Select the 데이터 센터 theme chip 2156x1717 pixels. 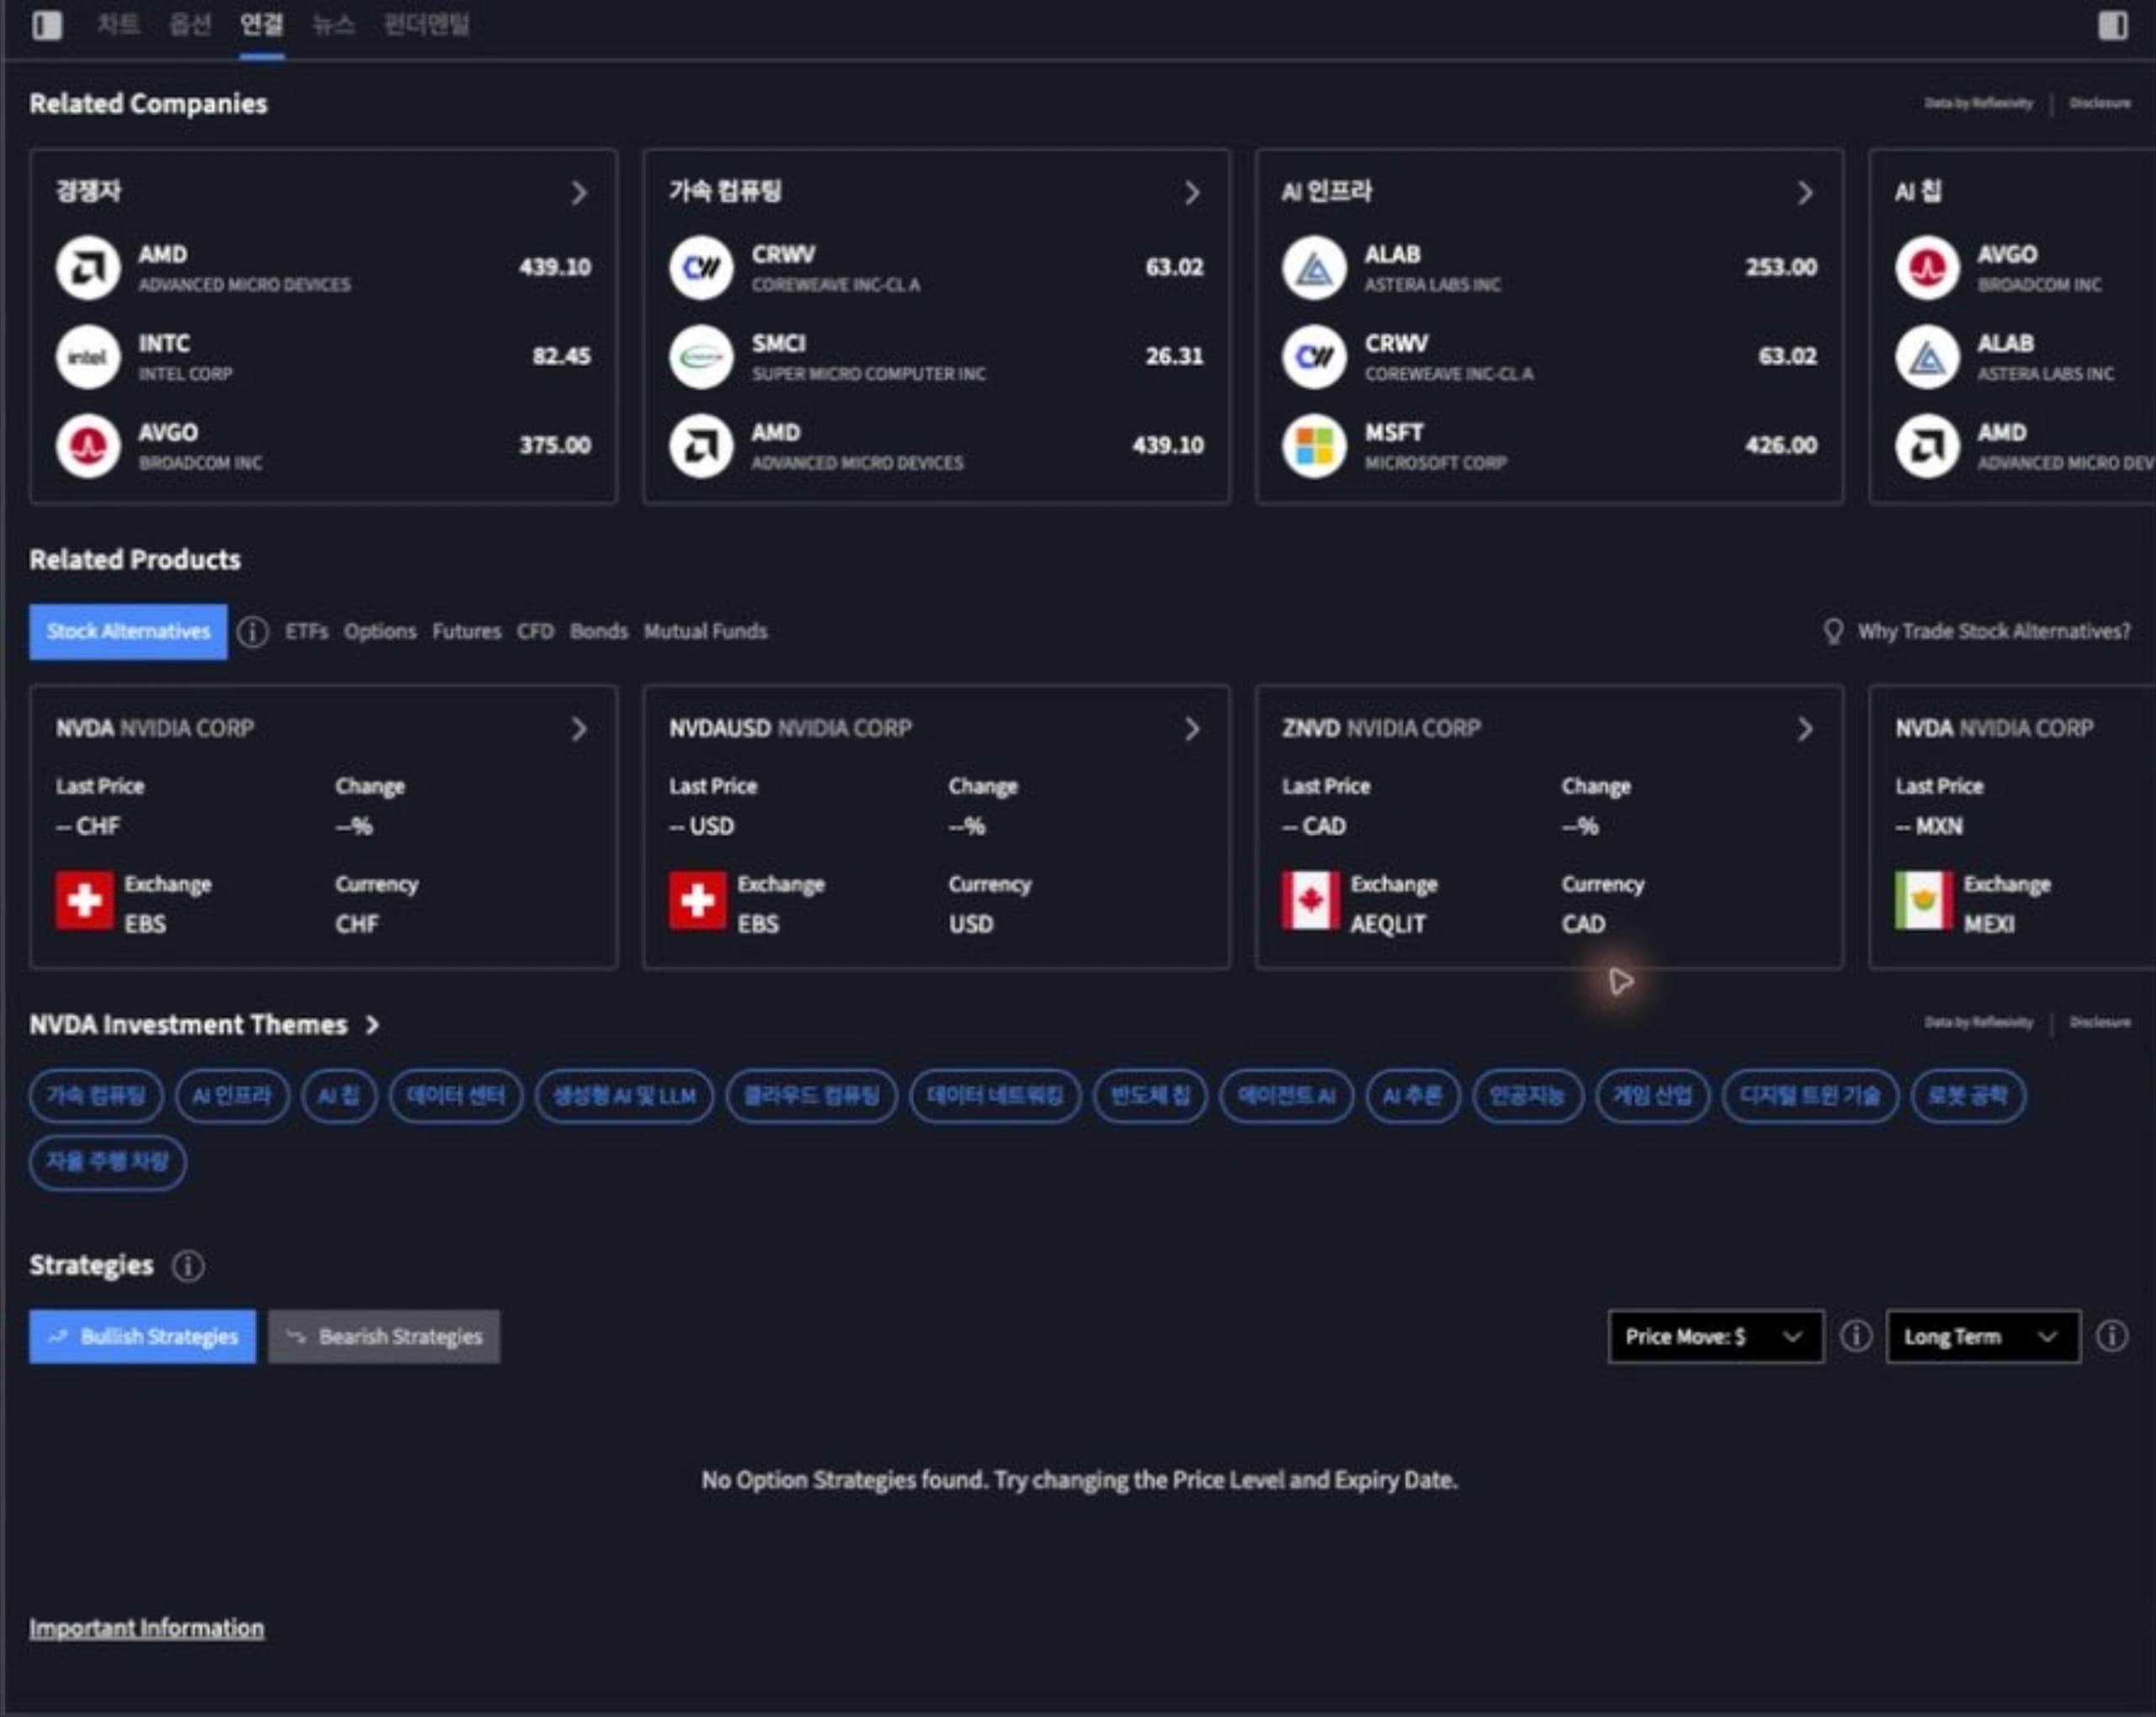point(456,1096)
